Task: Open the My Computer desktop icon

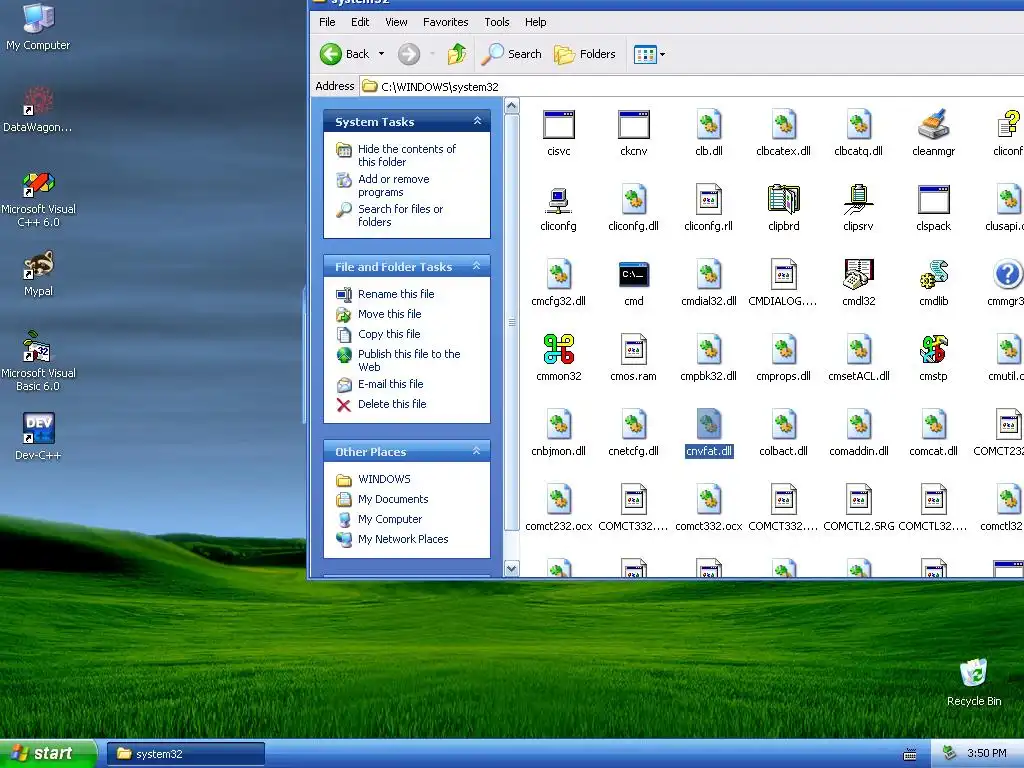Action: pos(38,27)
